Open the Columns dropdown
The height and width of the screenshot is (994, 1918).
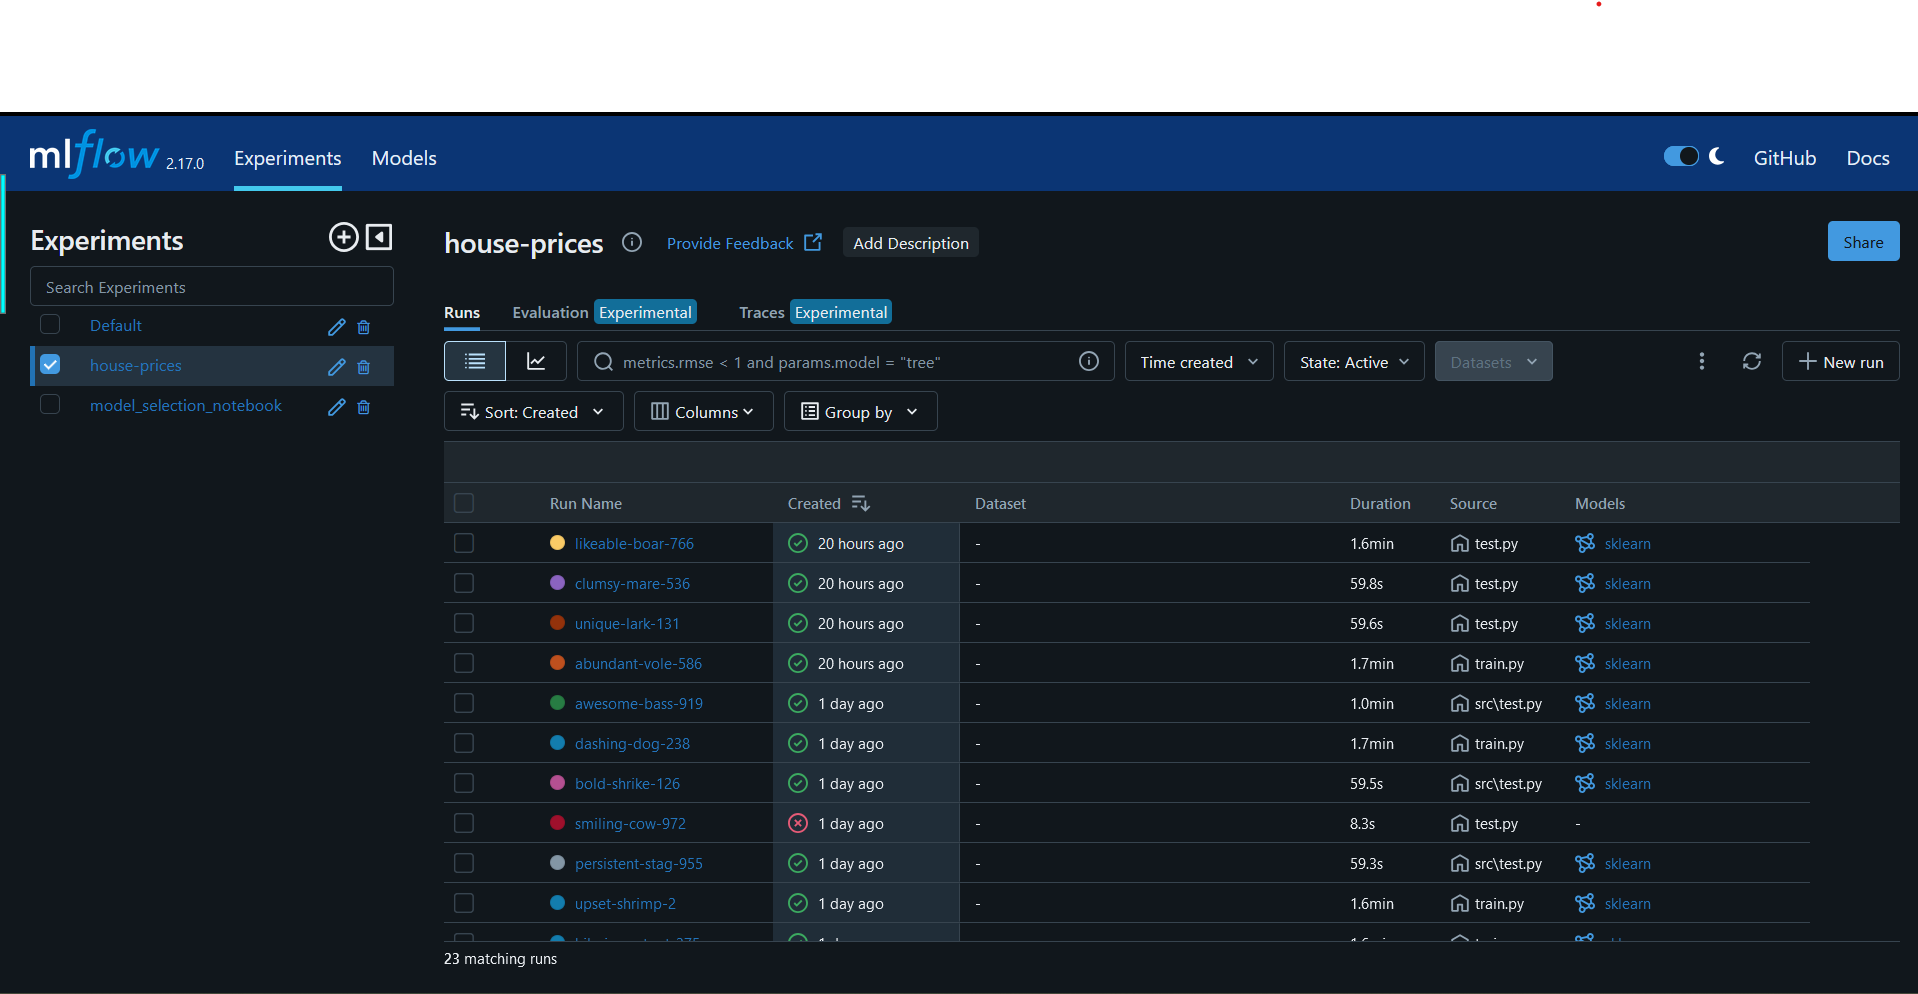pyautogui.click(x=703, y=411)
